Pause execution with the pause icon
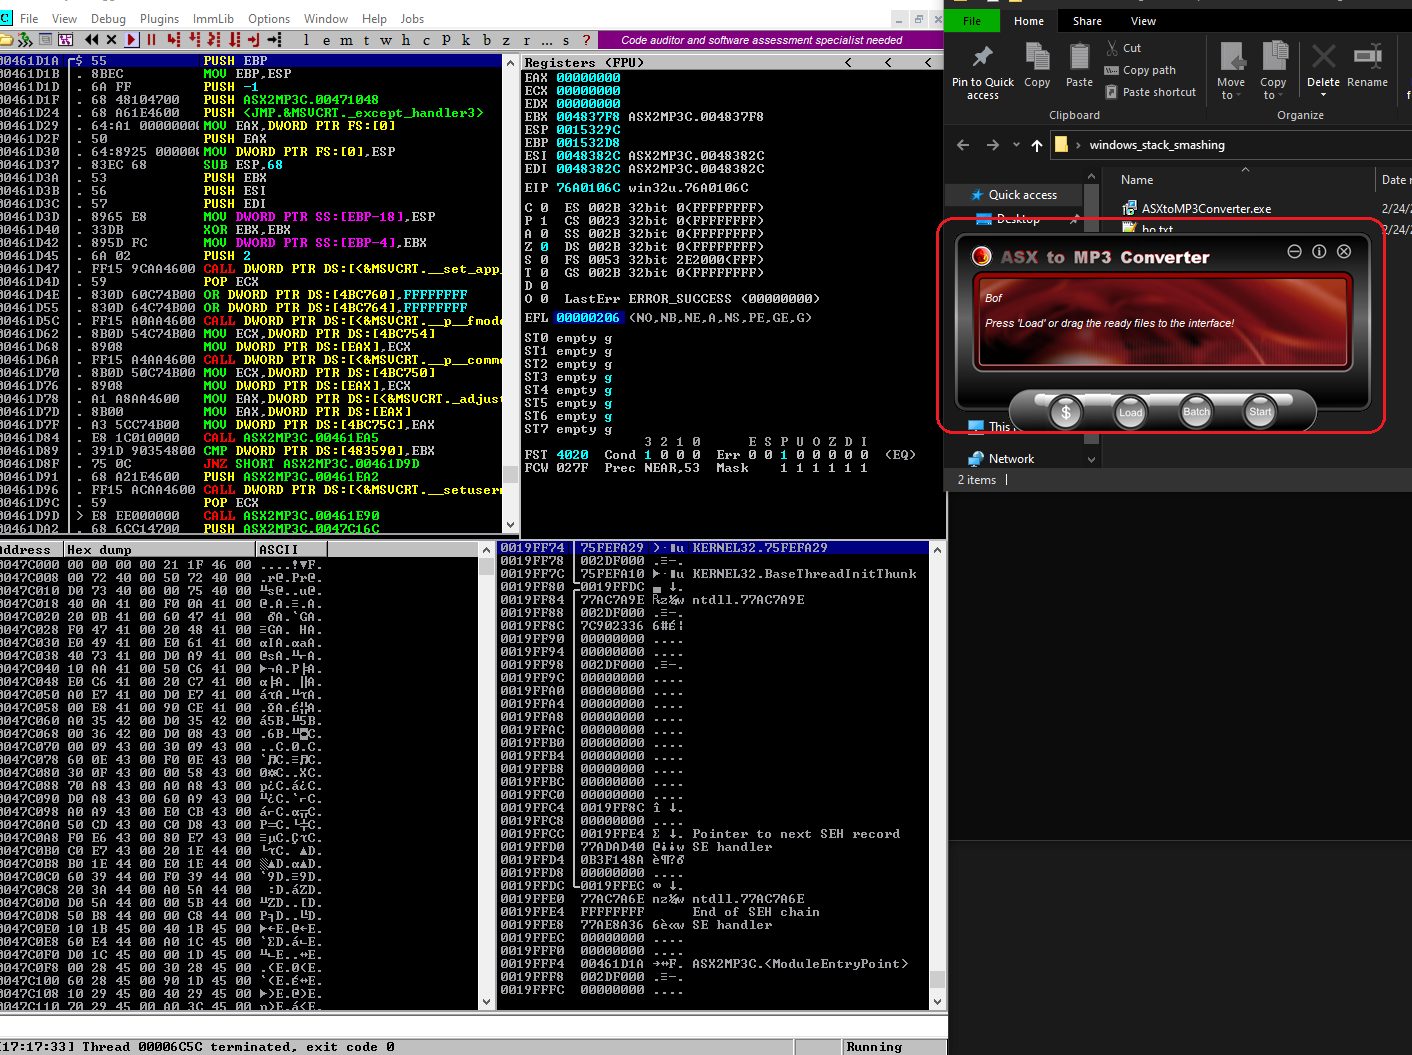The image size is (1412, 1055). (151, 40)
